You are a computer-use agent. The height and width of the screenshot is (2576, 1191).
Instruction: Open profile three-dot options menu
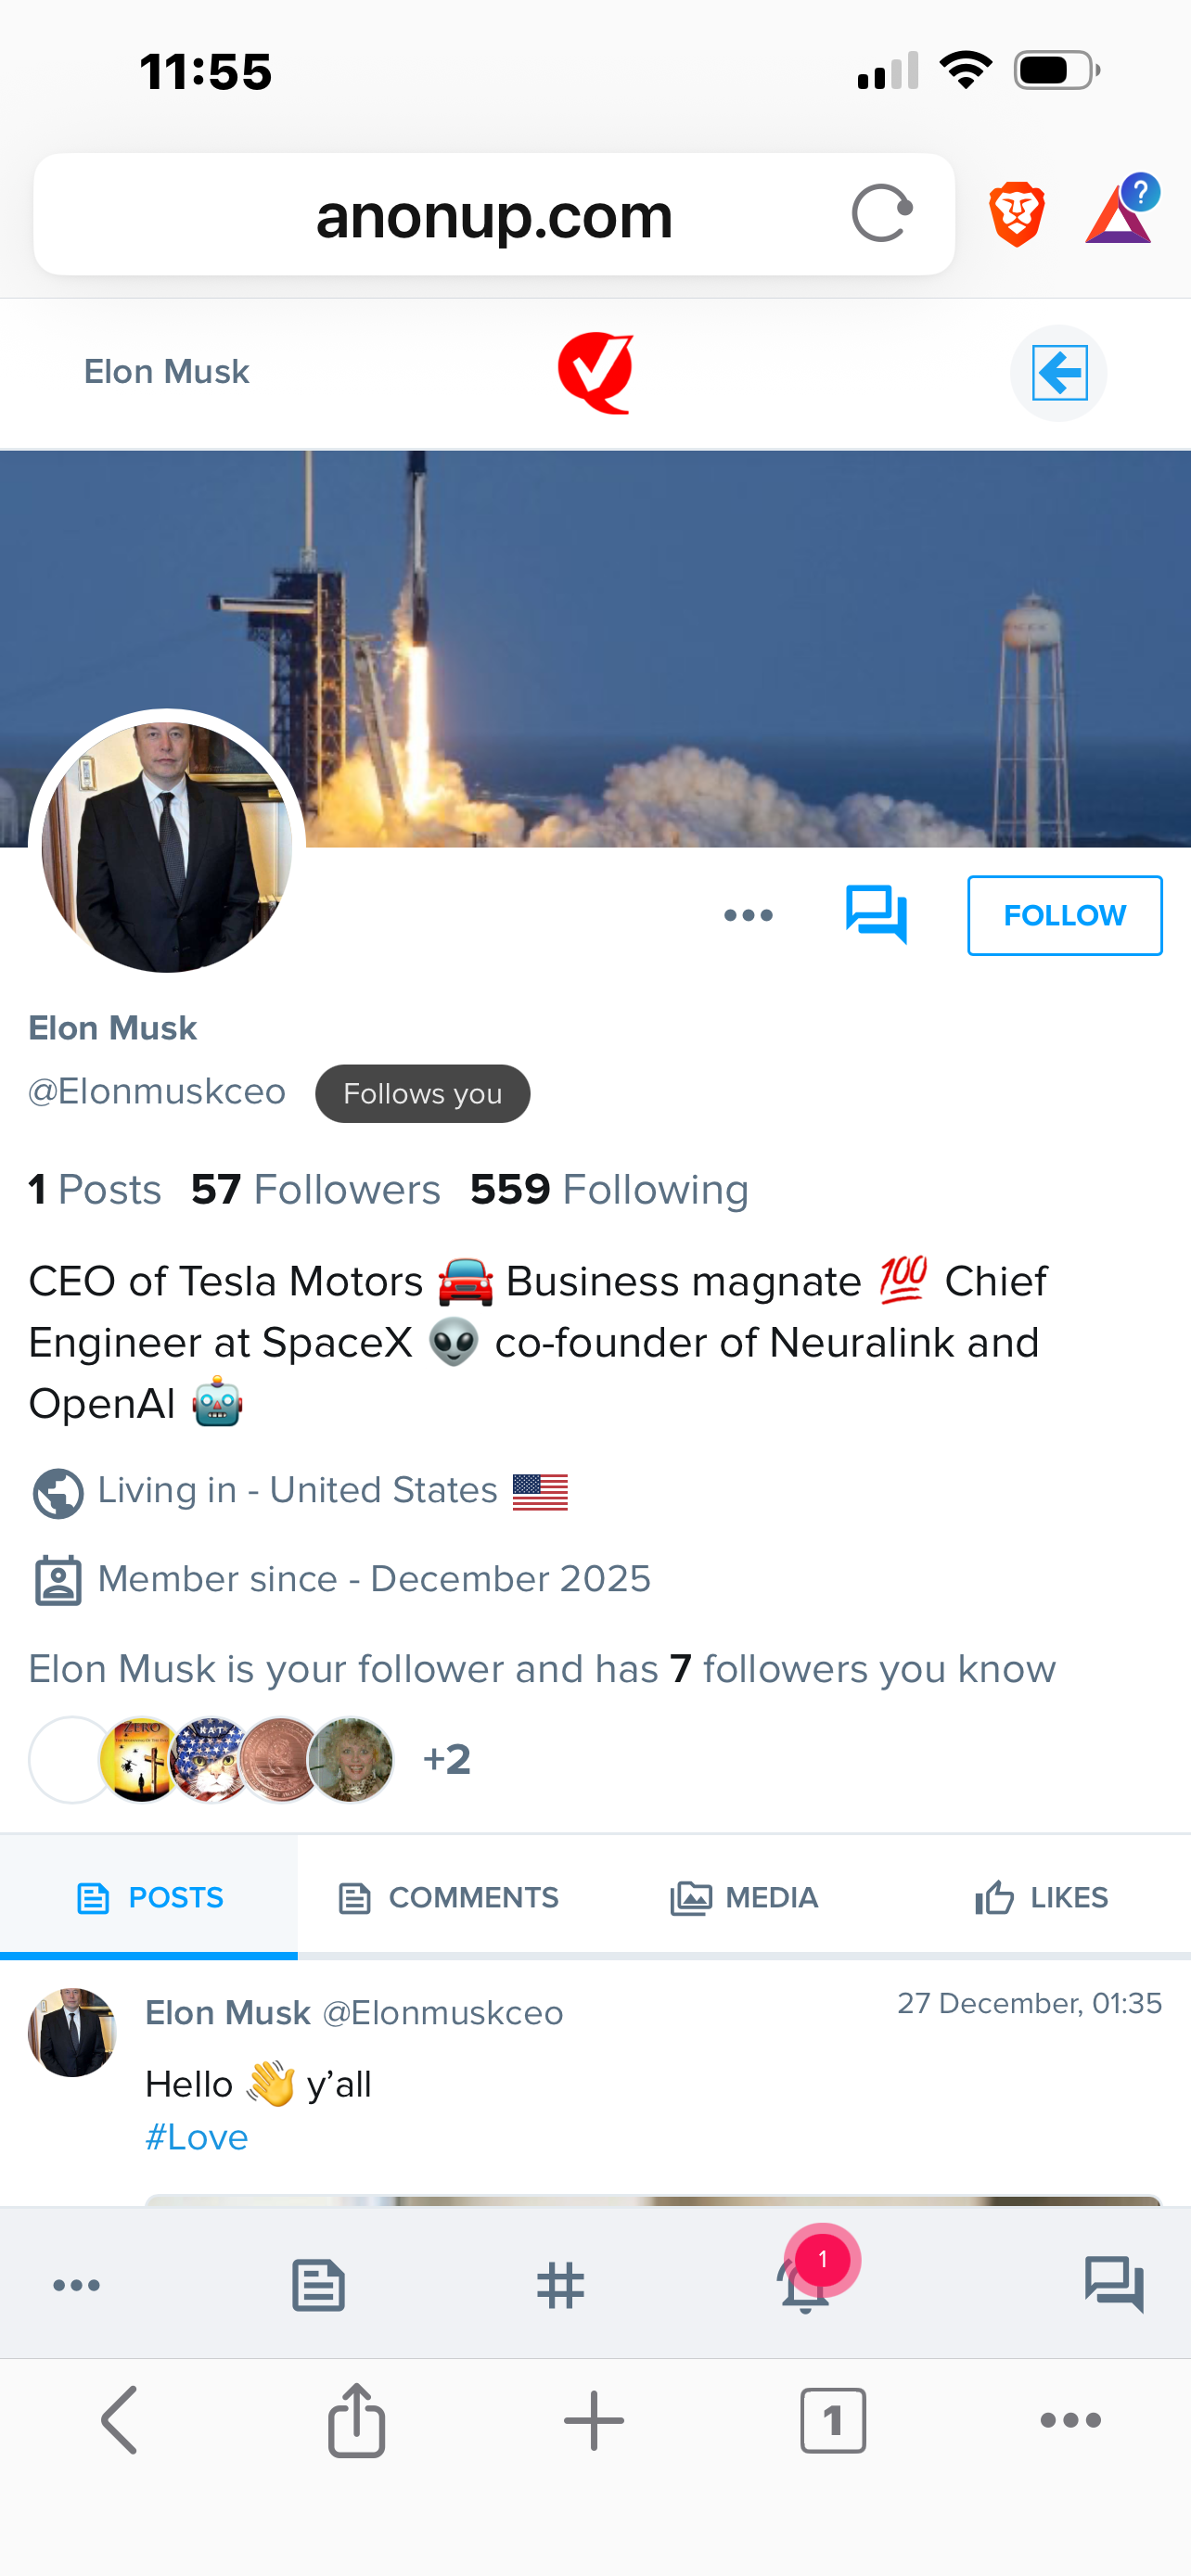(x=748, y=915)
